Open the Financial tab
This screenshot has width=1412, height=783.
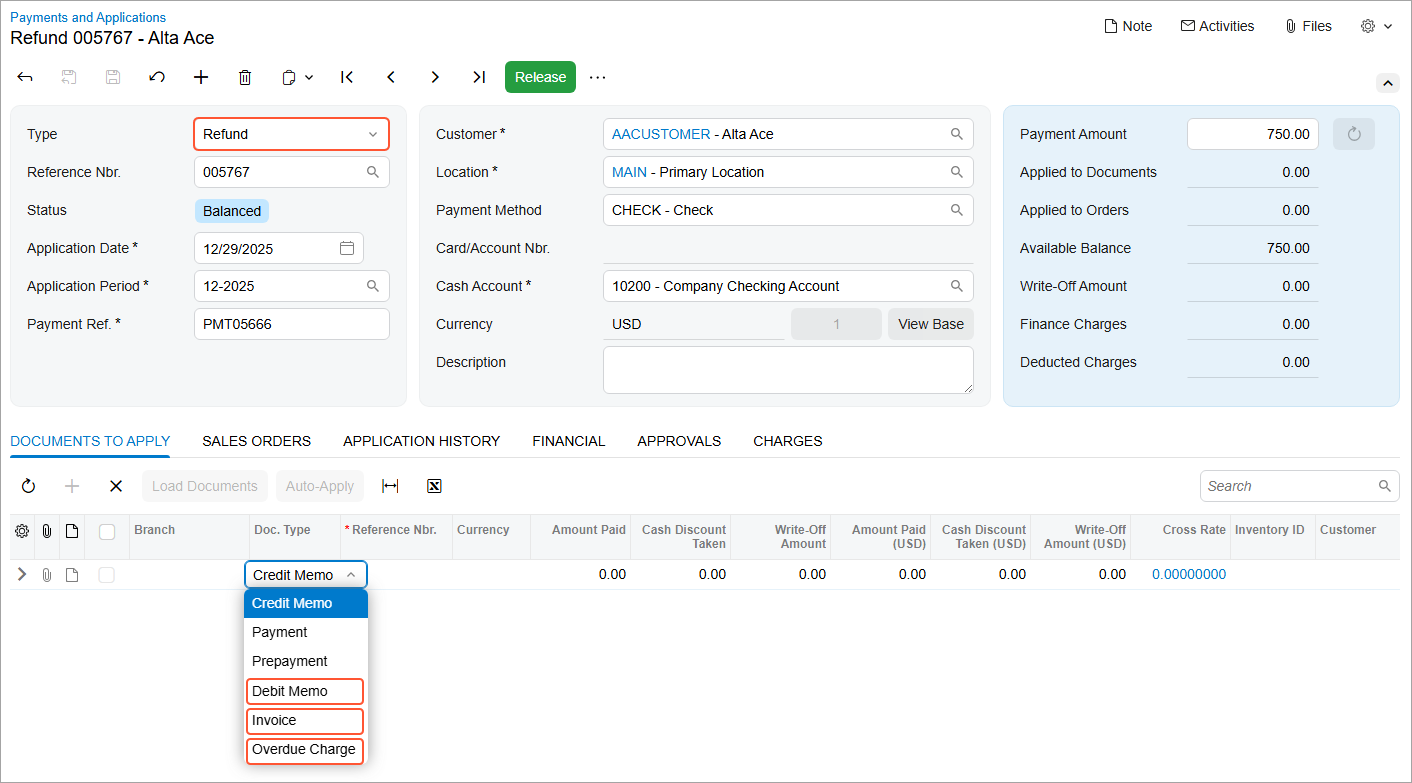point(569,441)
